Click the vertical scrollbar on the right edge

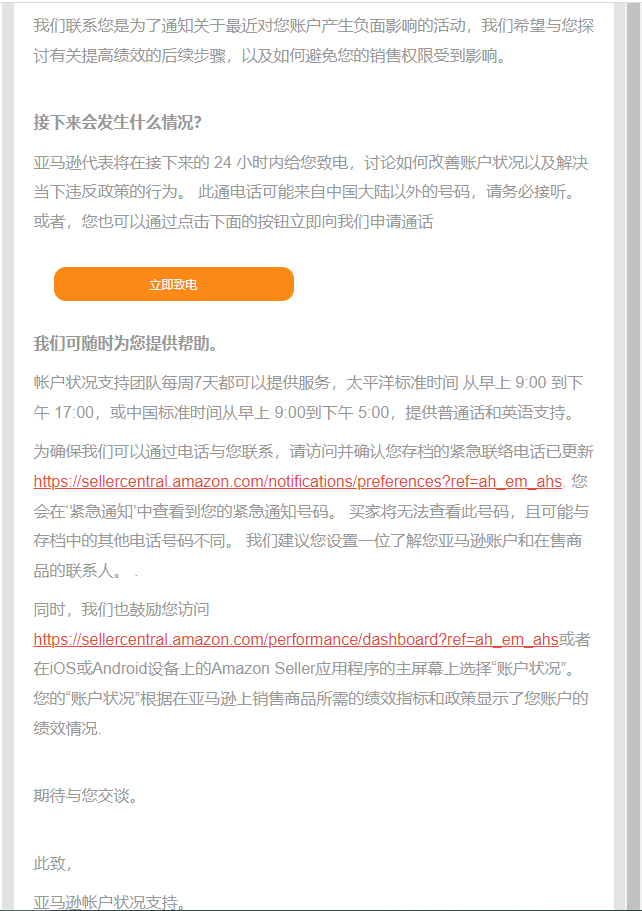(x=634, y=456)
